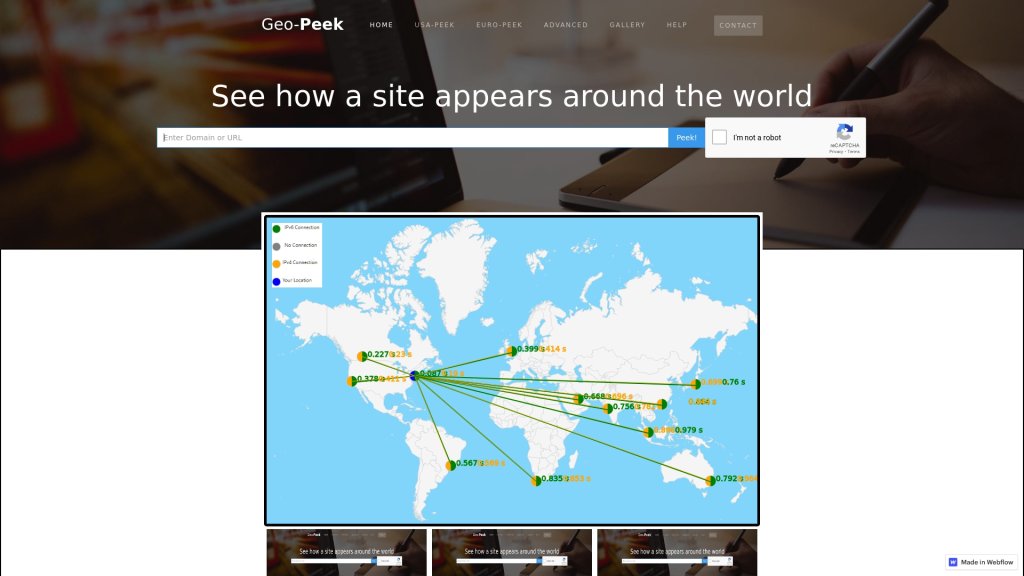Screen dimensions: 1024x576
Task: Click the Made in Webflow badge
Action: pos(982,562)
